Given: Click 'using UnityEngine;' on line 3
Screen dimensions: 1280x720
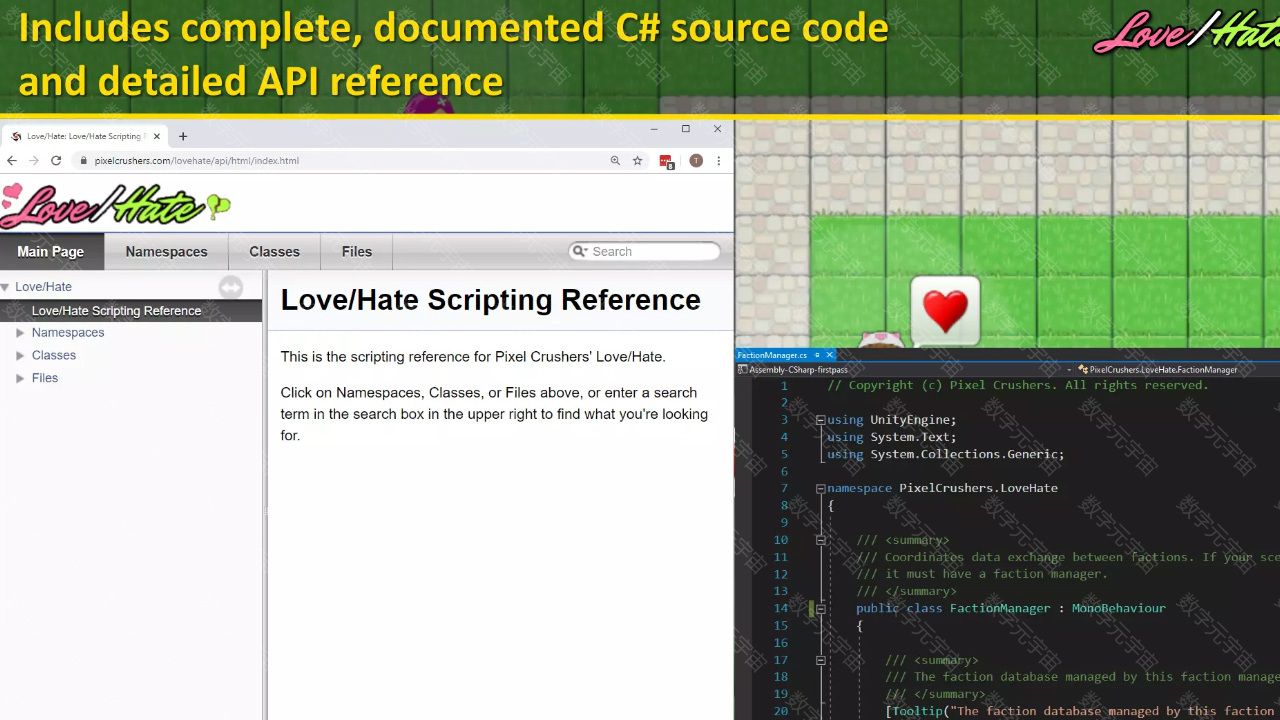Looking at the screenshot, I should [x=891, y=420].
